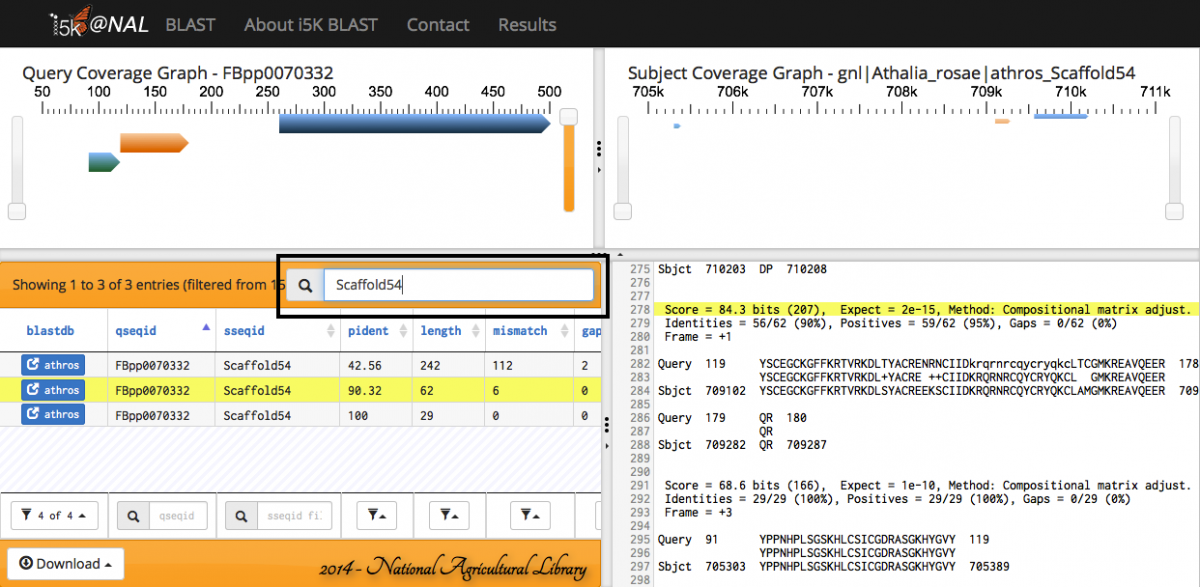This screenshot has height=587, width=1200.
Task: Go to the Results page
Action: [x=527, y=25]
